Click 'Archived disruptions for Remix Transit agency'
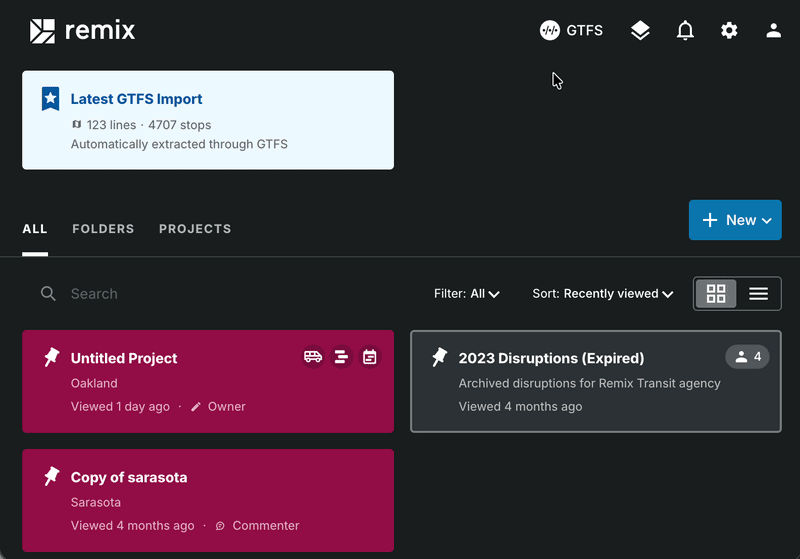Screen dimensions: 800x559 point(589,383)
